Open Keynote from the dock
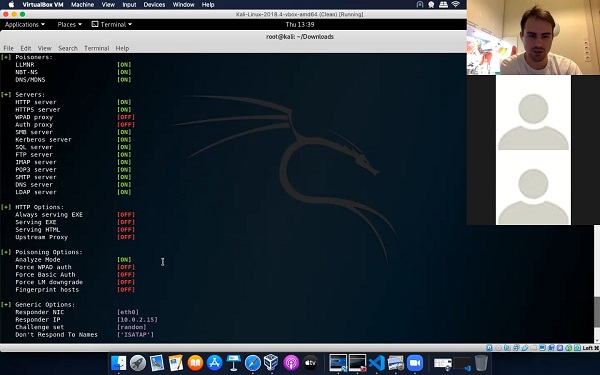Viewport: 600px width, 375px height. (233, 363)
